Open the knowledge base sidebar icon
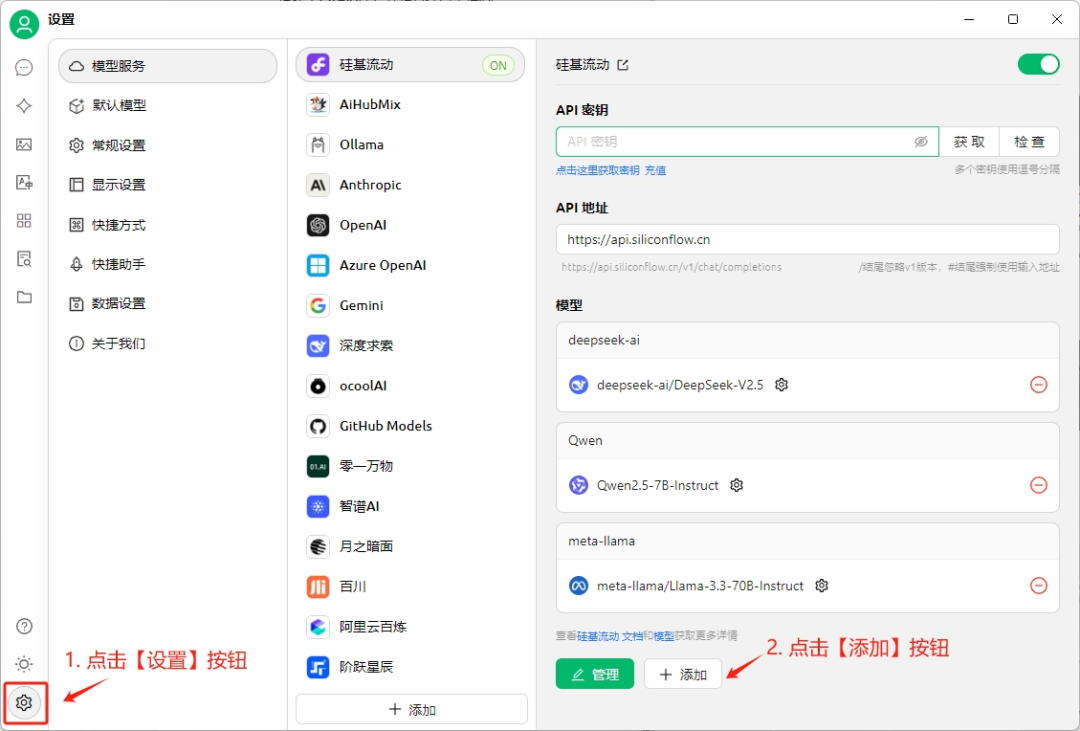Viewport: 1080px width, 731px height. coord(24,259)
